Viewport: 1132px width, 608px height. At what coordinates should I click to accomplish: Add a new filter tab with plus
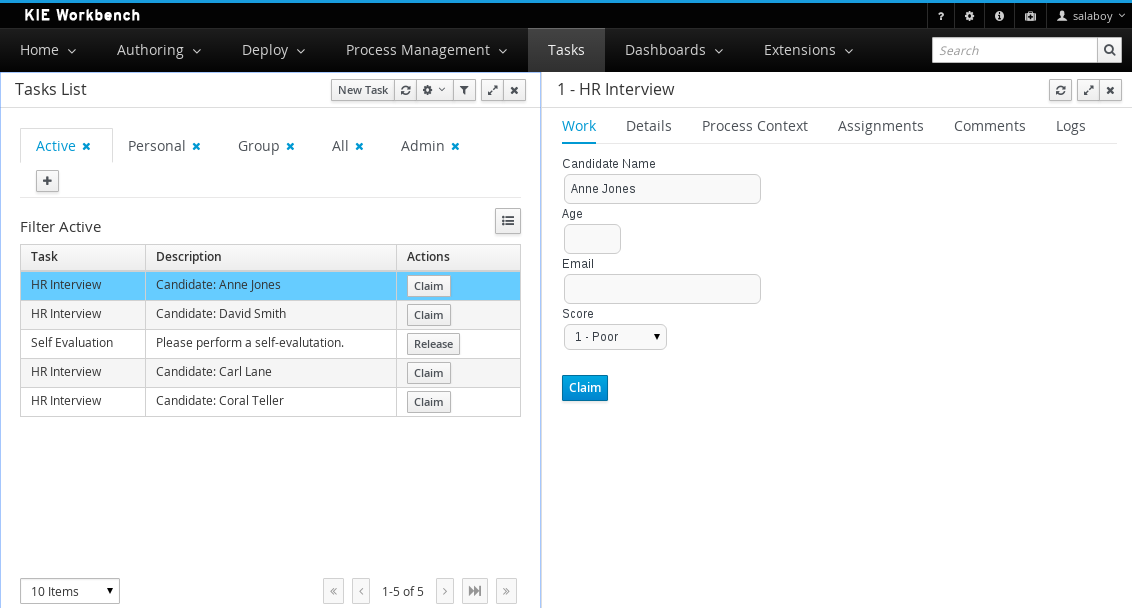[47, 181]
